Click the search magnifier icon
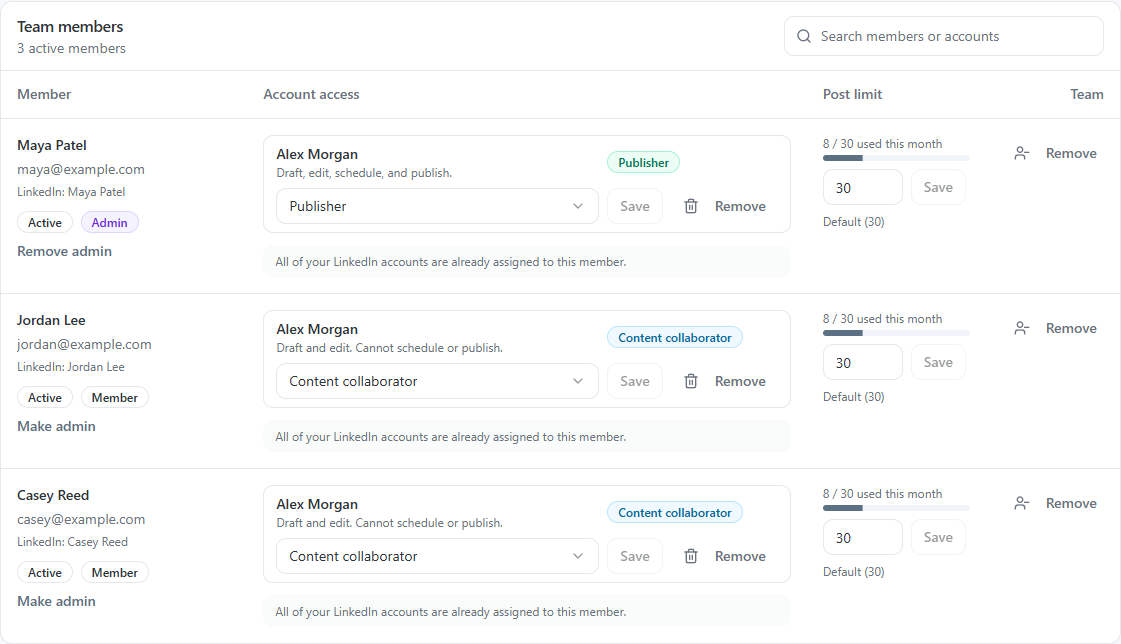 [804, 36]
